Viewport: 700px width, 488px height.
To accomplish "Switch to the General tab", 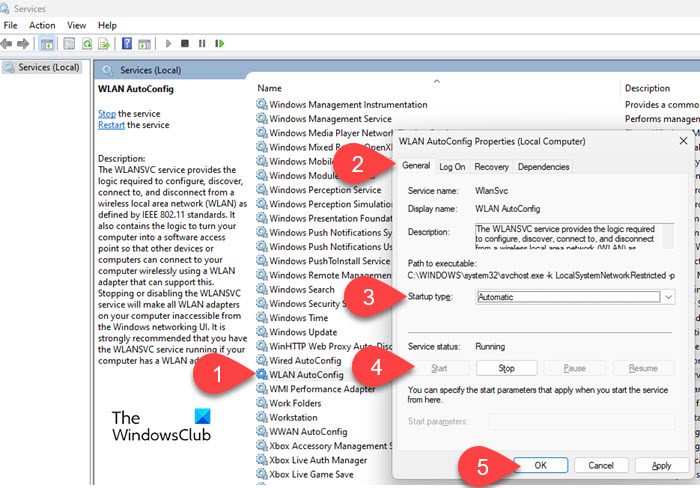I will [416, 166].
